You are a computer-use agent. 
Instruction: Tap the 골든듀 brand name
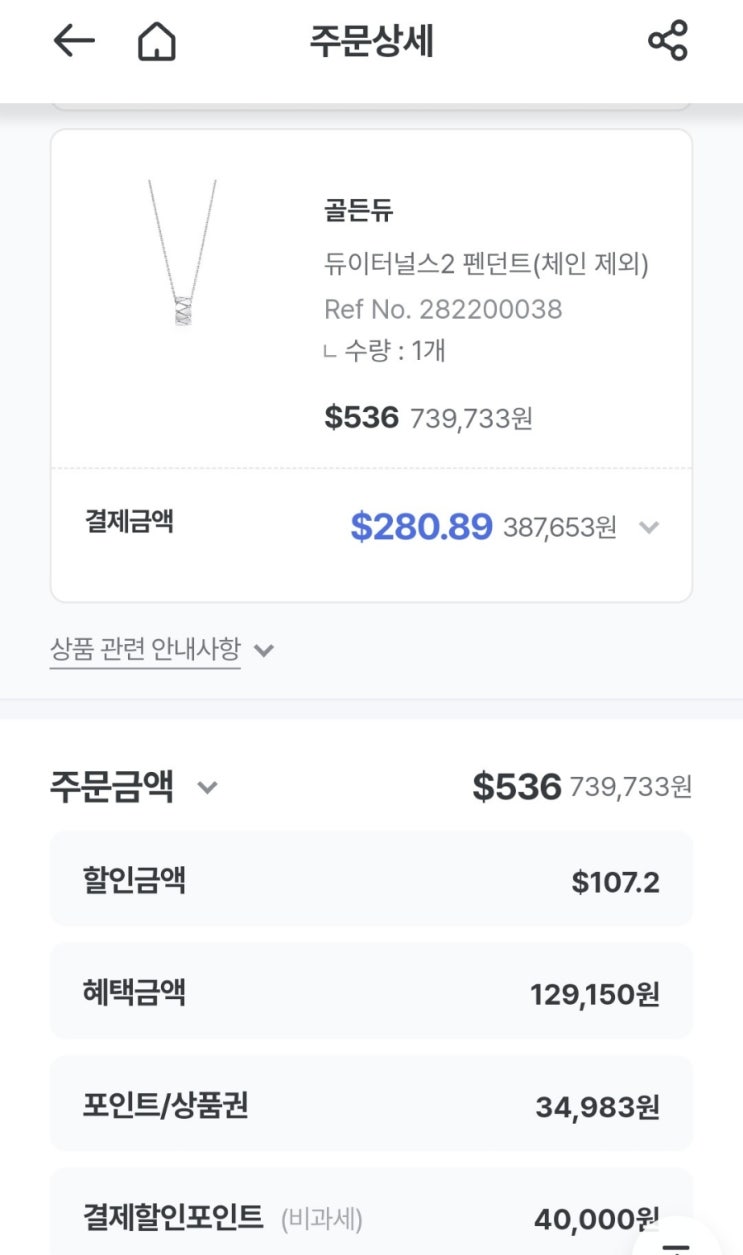pyautogui.click(x=359, y=211)
